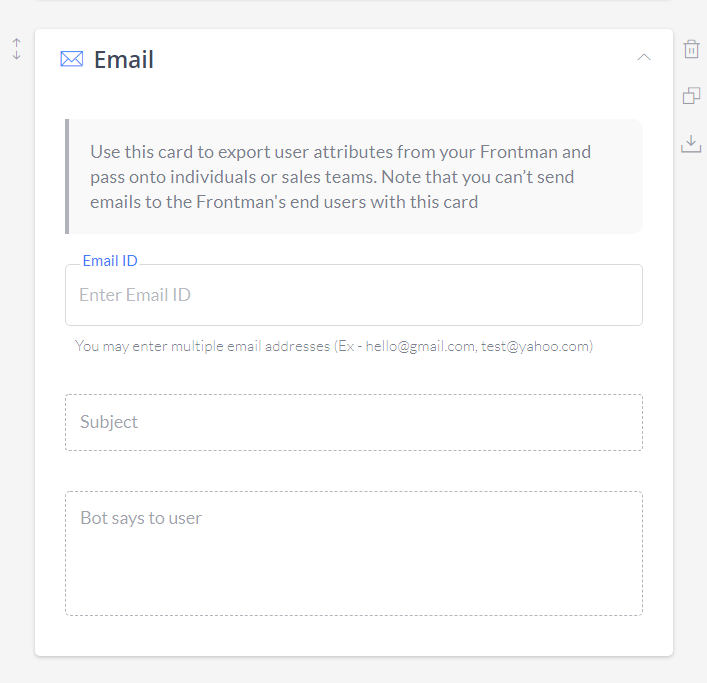Click empty card space below message box
Viewport: 707px width, 683px height.
point(354,636)
